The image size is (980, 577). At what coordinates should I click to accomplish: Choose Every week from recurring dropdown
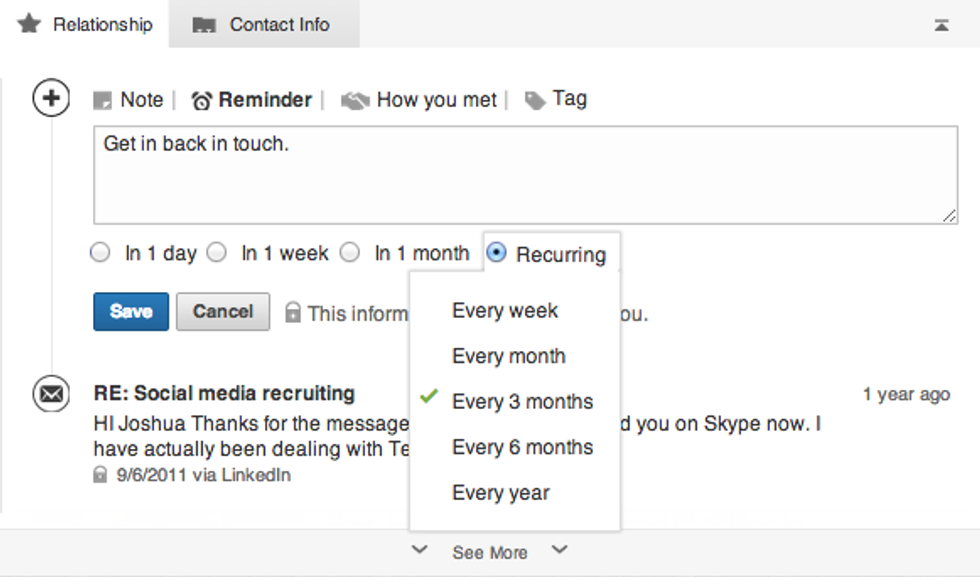coord(505,311)
